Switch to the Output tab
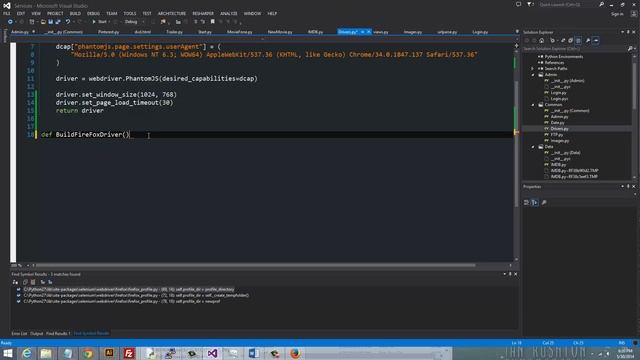 [36, 333]
